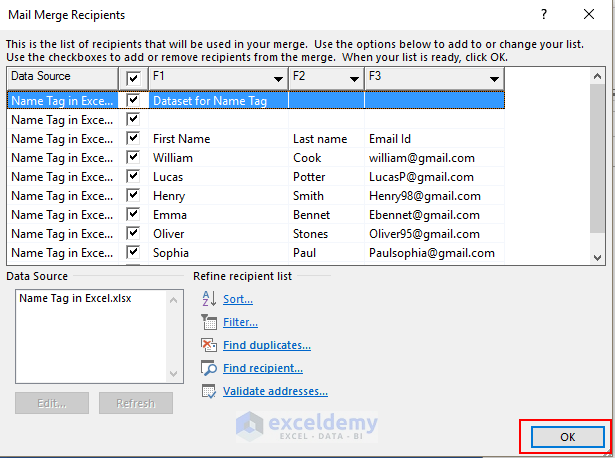This screenshot has height=458, width=615.
Task: Uncheck William Cook's checkbox
Action: pyautogui.click(x=133, y=157)
